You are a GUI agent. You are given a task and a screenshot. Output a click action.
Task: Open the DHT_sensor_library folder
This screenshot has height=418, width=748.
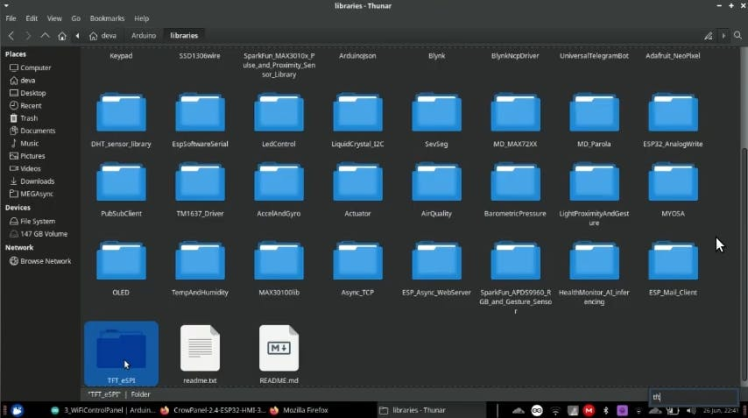coord(120,115)
